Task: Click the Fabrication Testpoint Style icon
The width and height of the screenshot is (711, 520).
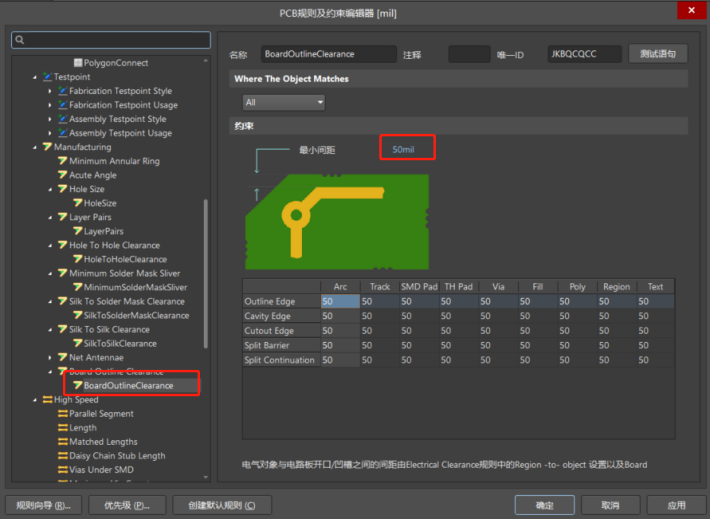Action: point(62,91)
